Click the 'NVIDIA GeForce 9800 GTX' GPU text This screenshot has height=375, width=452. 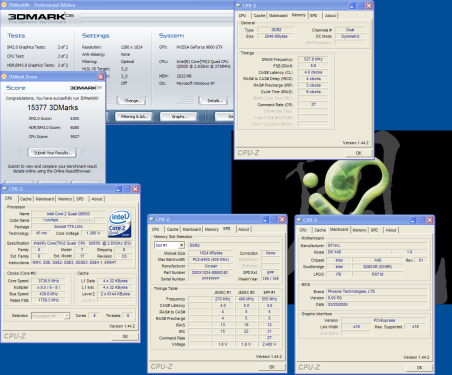click(199, 47)
